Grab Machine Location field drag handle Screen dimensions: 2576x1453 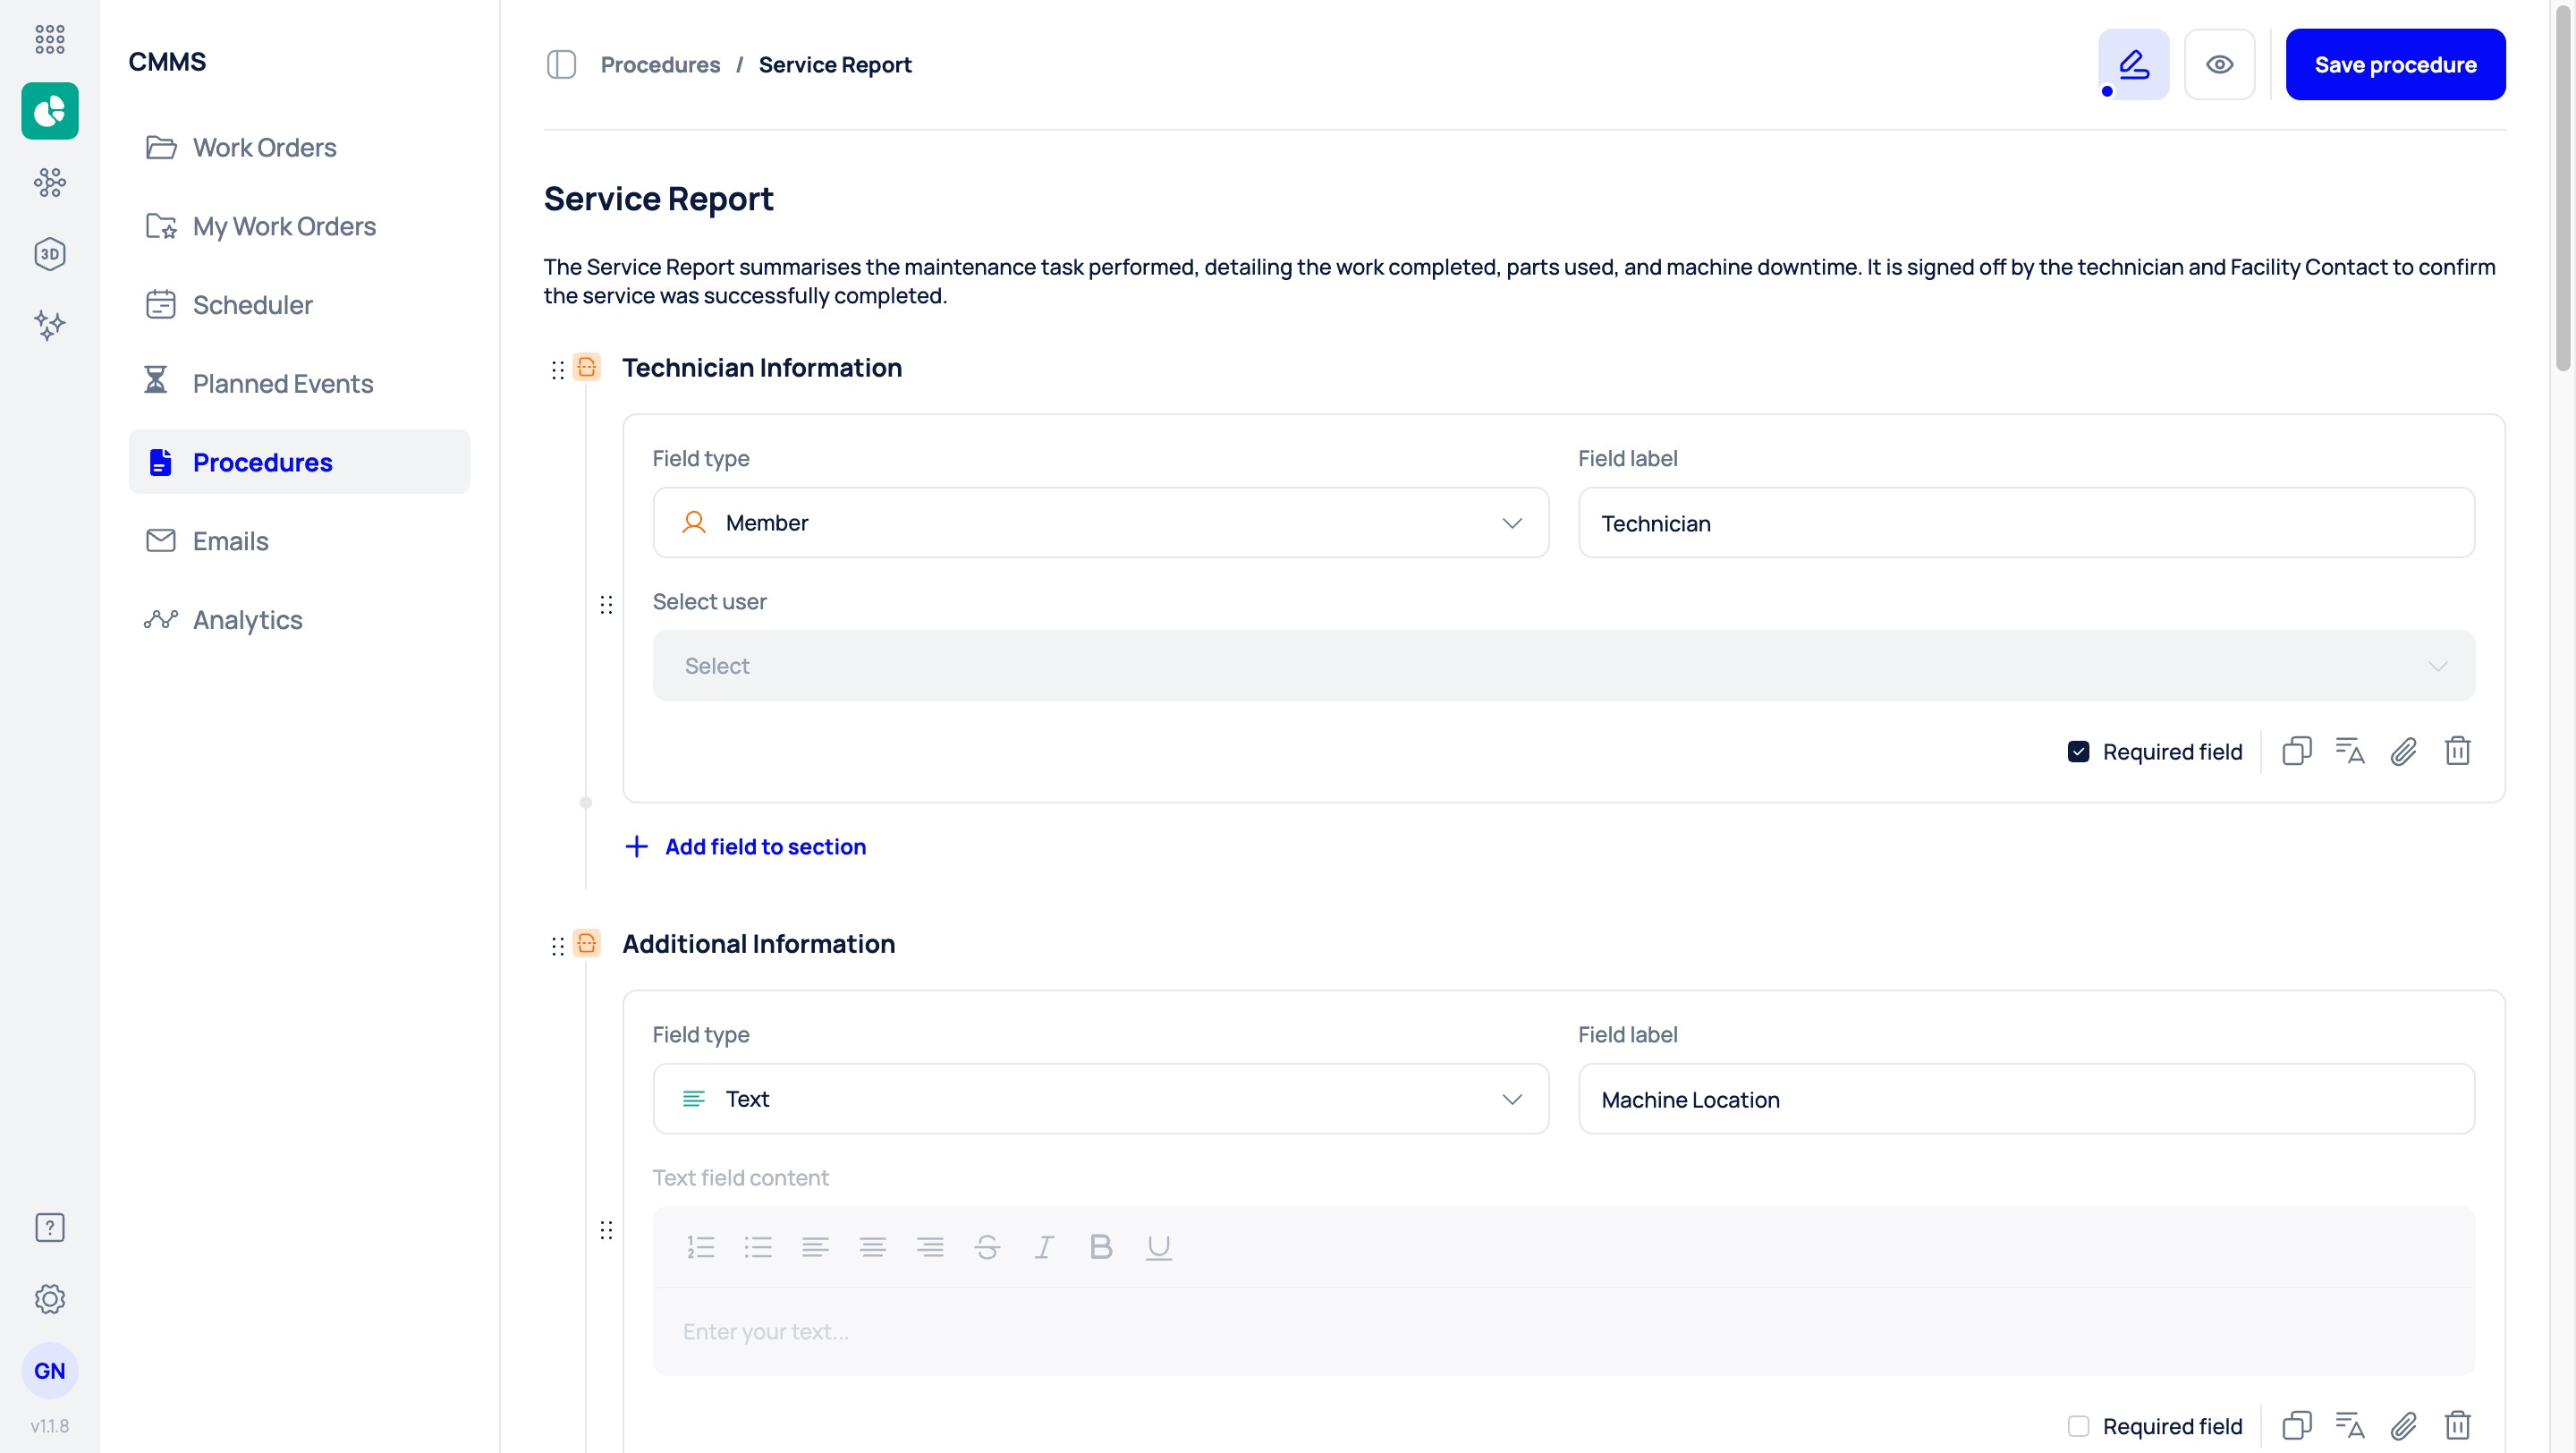click(606, 1230)
